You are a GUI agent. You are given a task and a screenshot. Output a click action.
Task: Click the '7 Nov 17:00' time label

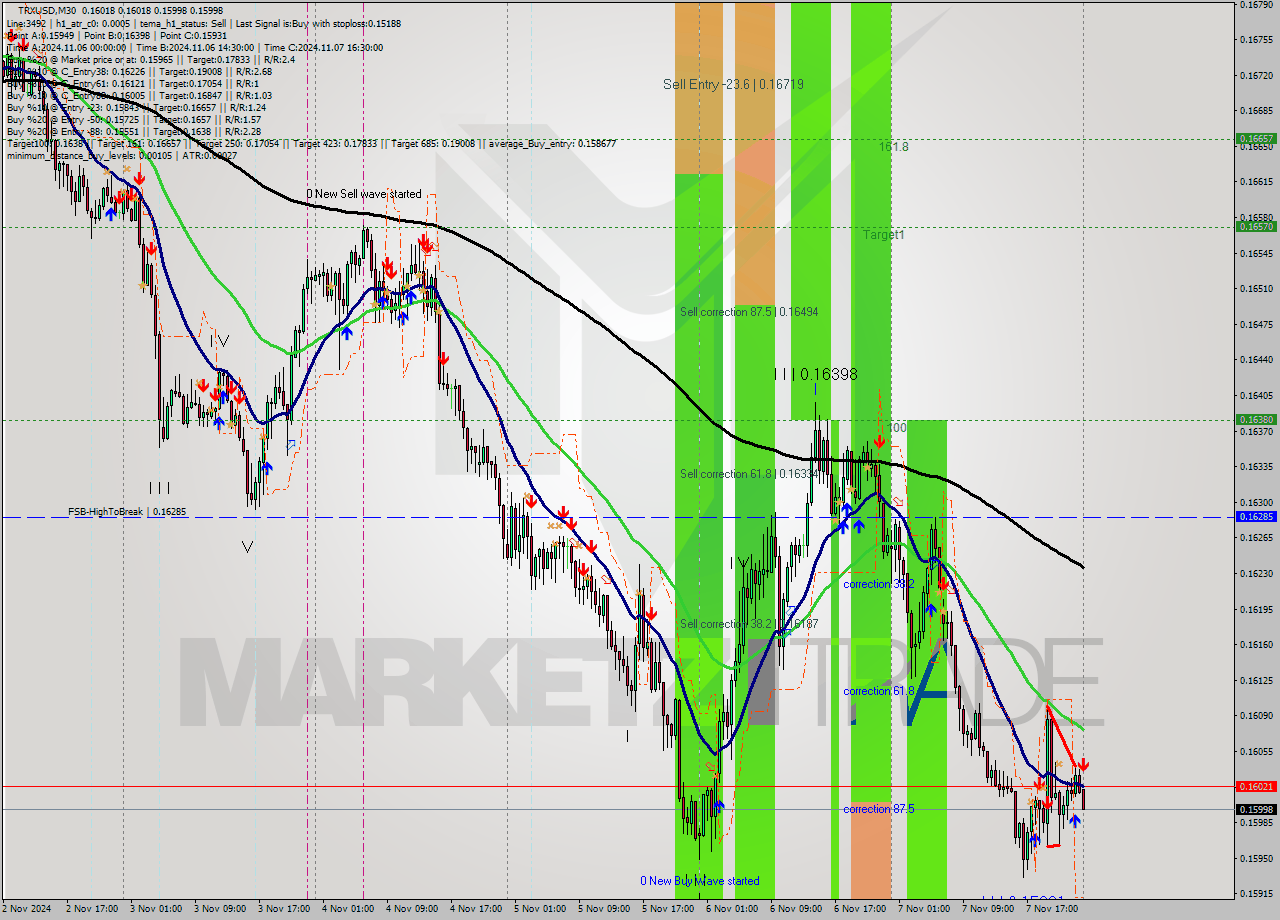click(x=1052, y=909)
